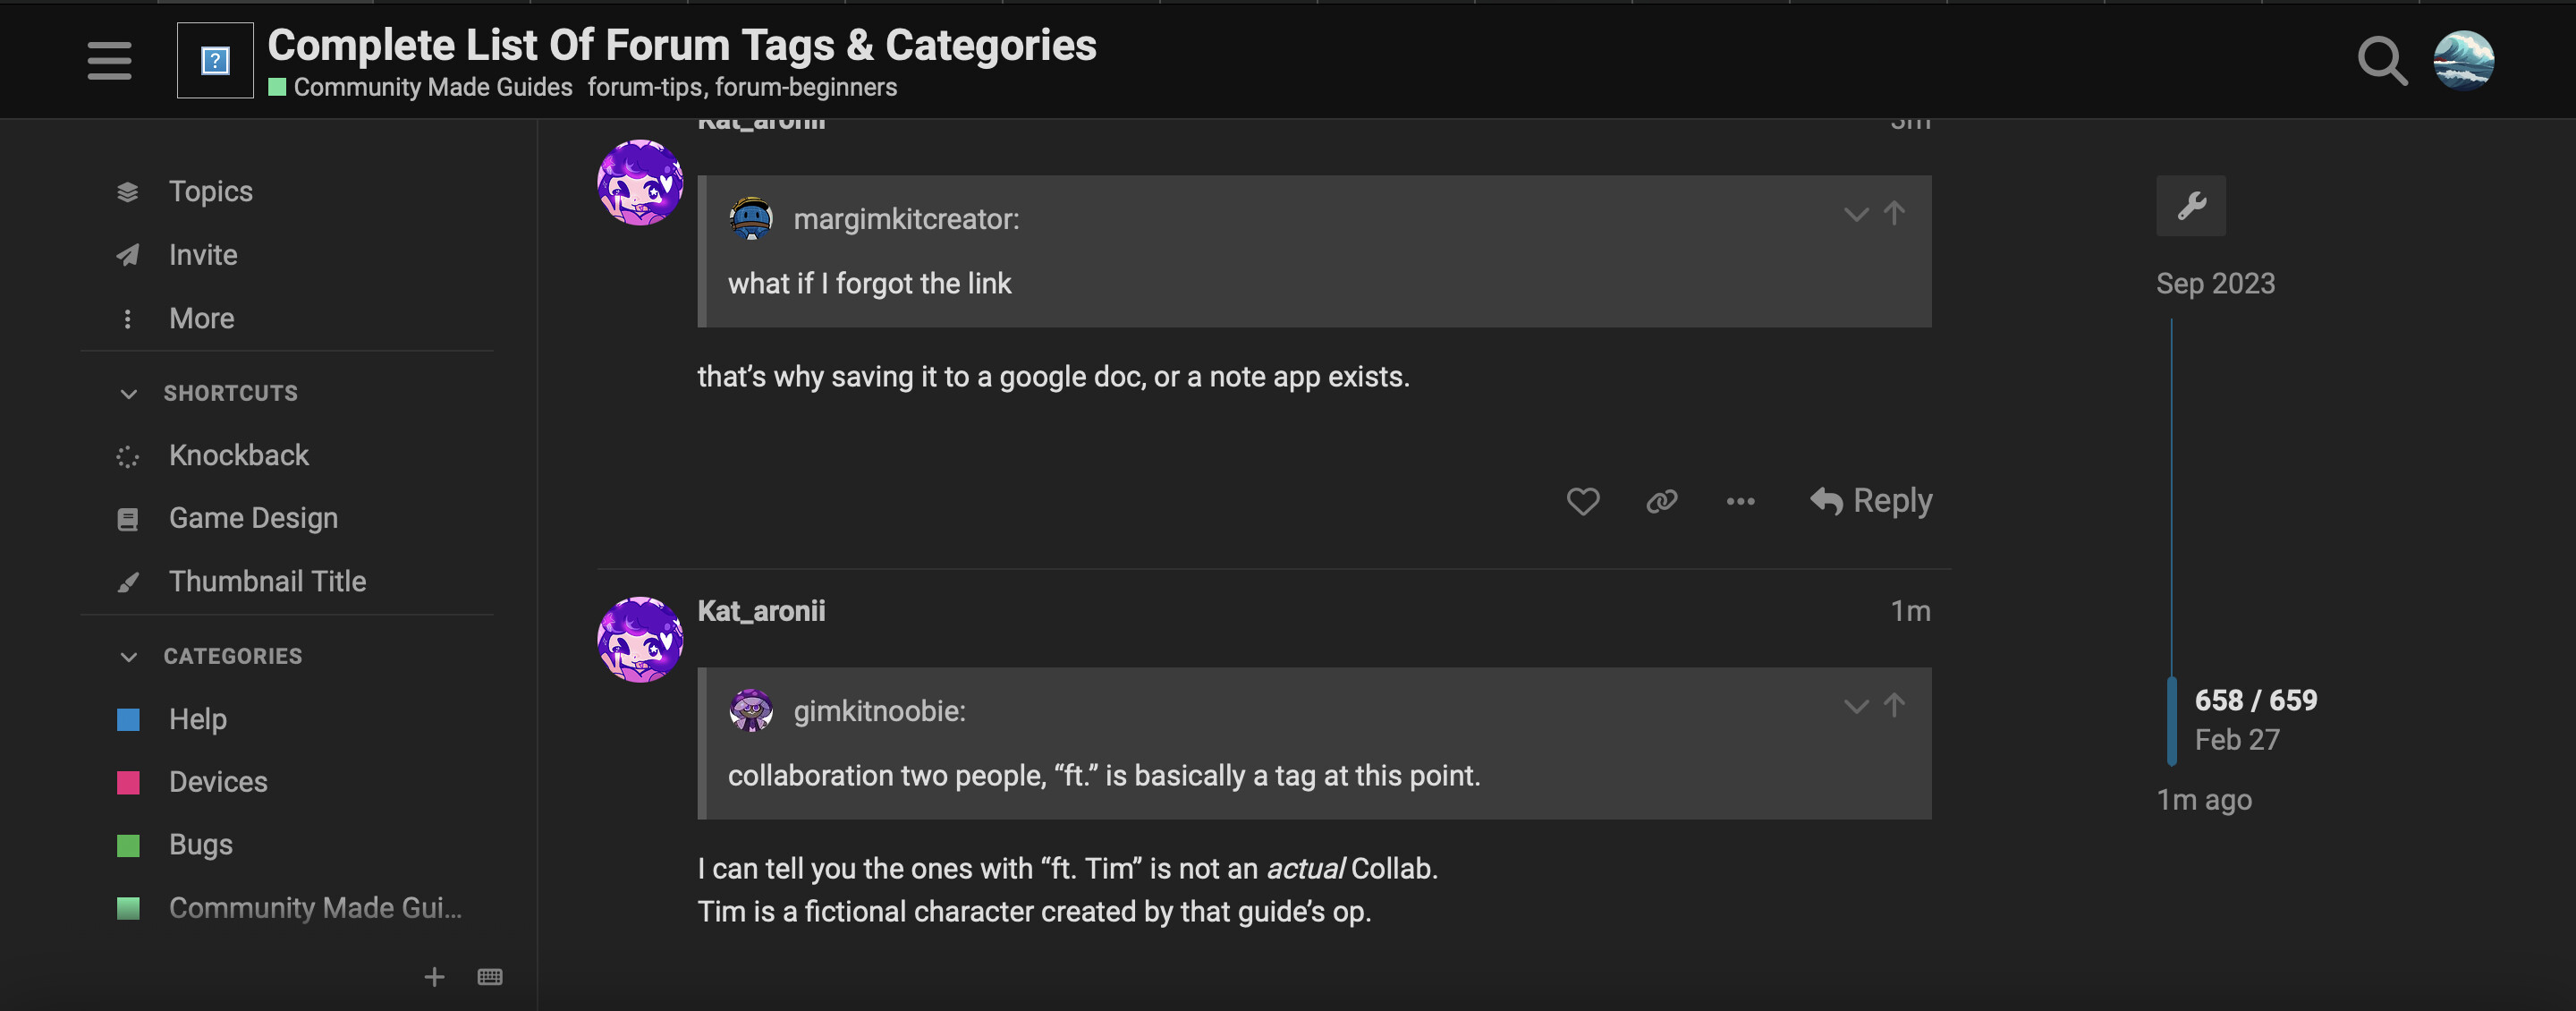Copy the post link with the chain icon
Viewport: 2576px width, 1011px height.
[1661, 501]
